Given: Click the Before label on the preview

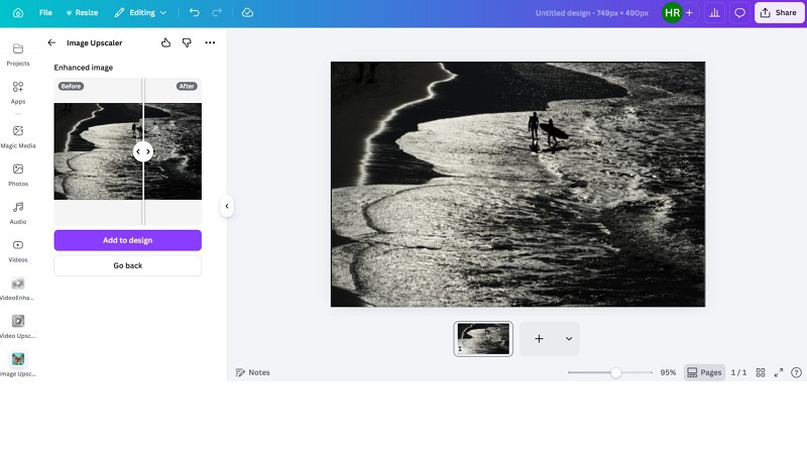Looking at the screenshot, I should [x=71, y=86].
